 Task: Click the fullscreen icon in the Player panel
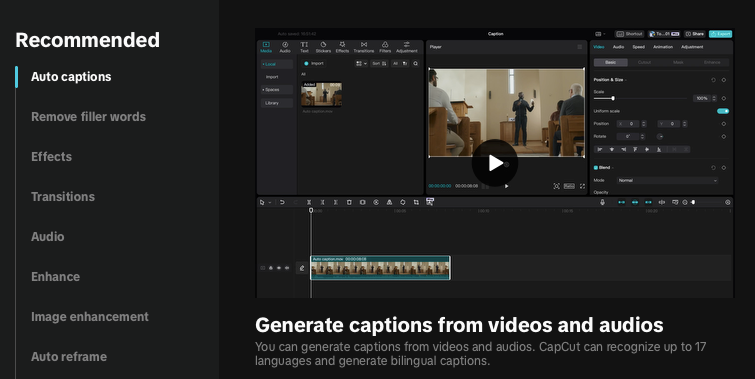582,186
